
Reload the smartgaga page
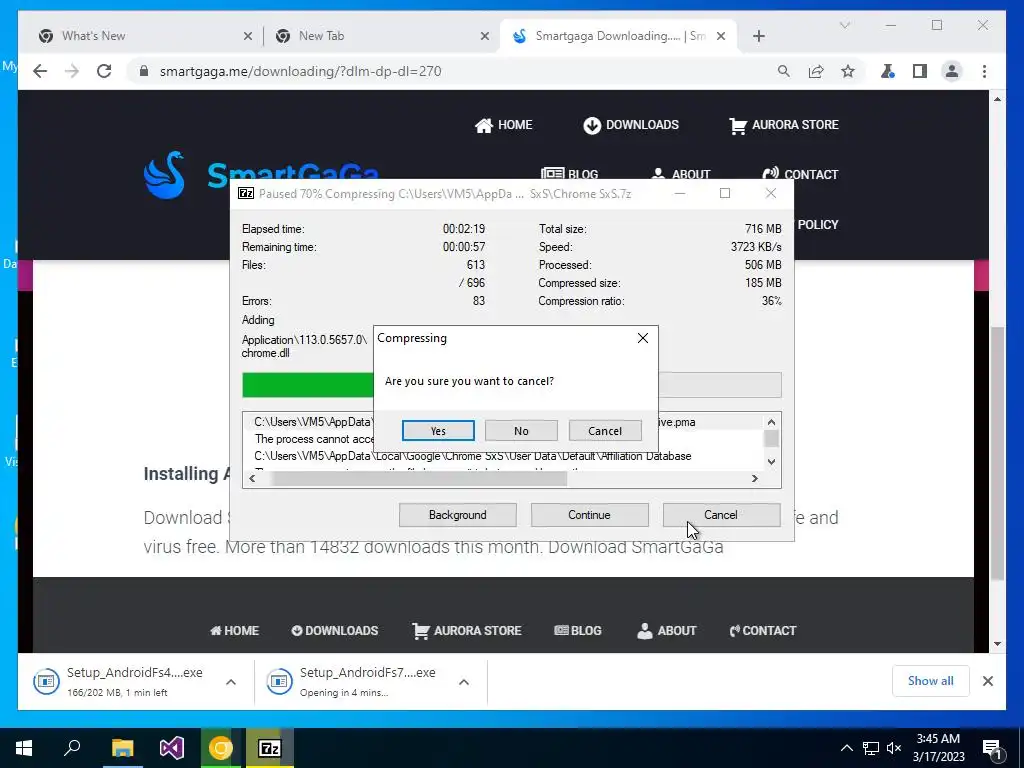pos(104,71)
